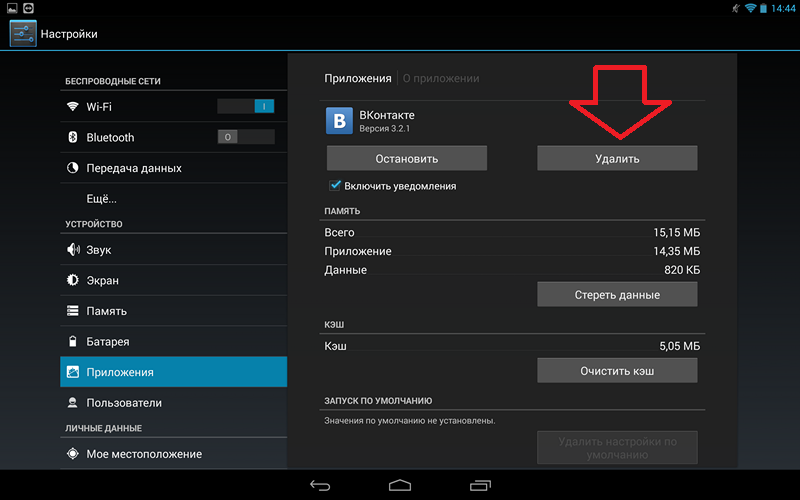Uncheck Включить уведомления checkbox
800x500 pixels.
335,186
